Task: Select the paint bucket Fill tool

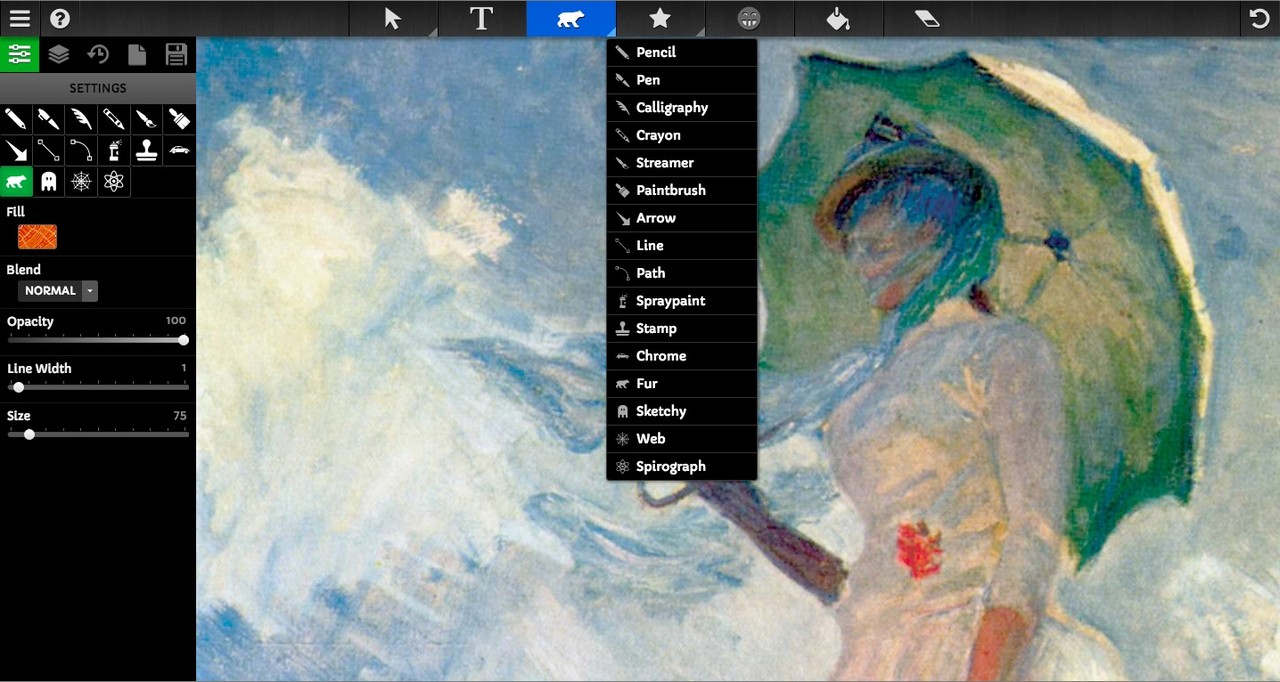Action: coord(837,17)
